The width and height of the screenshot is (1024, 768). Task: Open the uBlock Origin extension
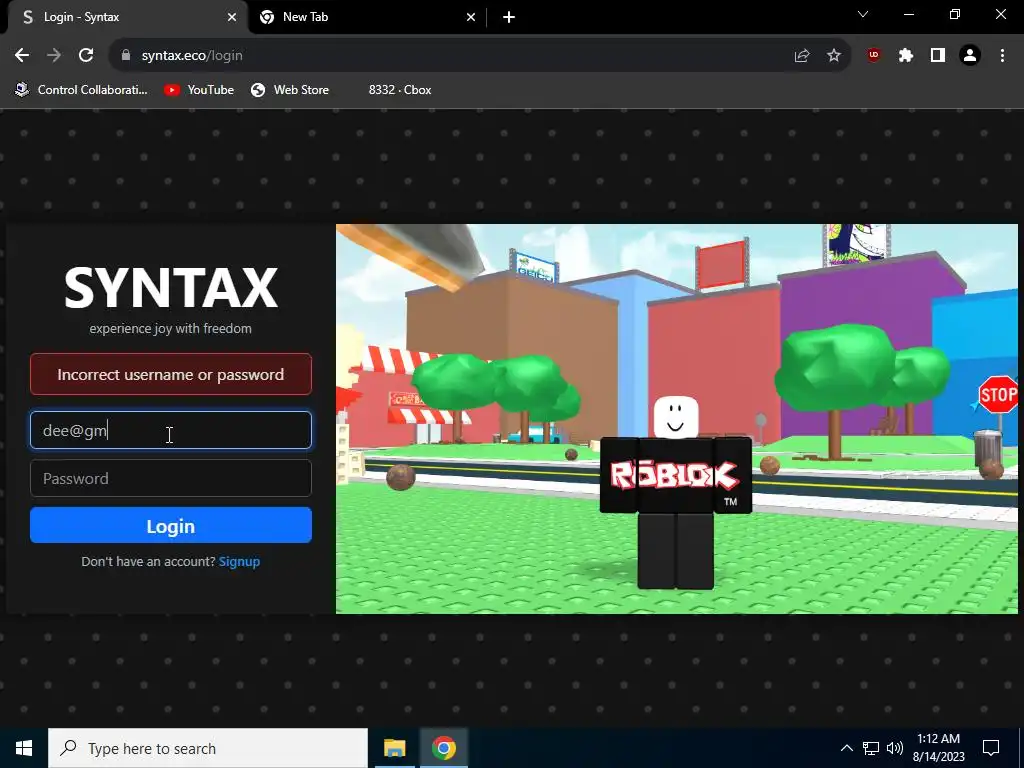[873, 56]
